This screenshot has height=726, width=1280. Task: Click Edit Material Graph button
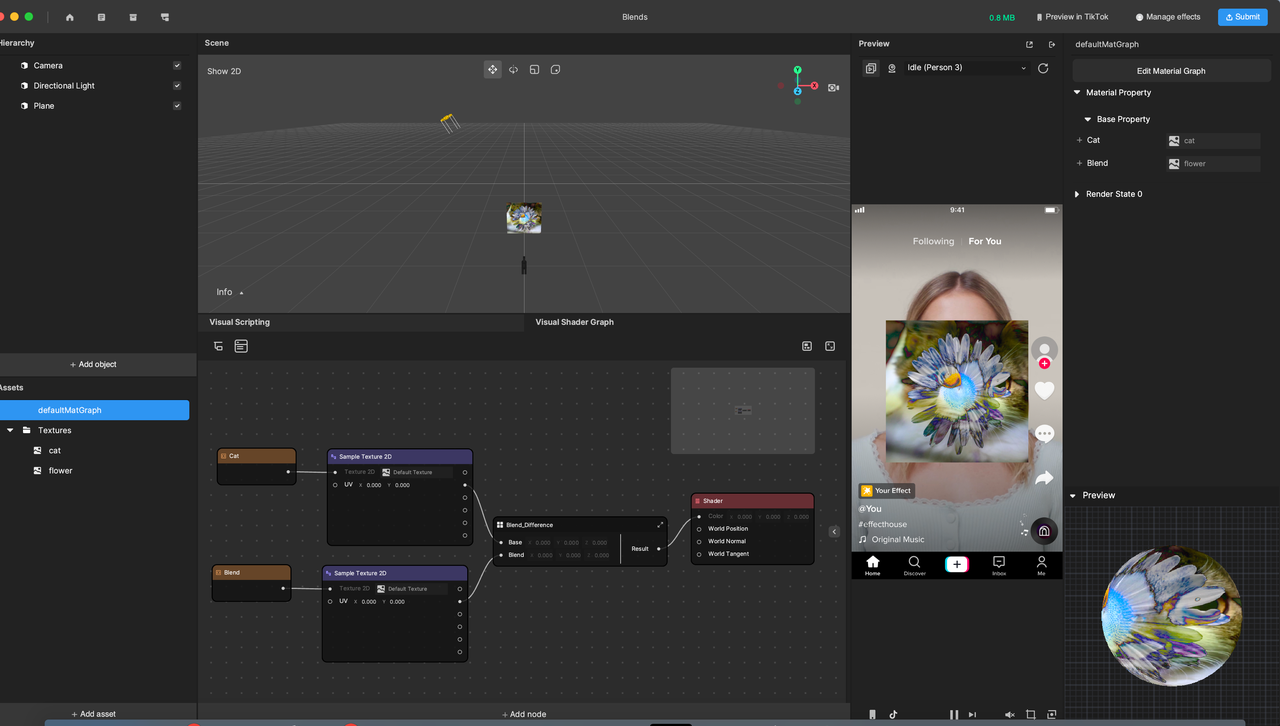1171,71
